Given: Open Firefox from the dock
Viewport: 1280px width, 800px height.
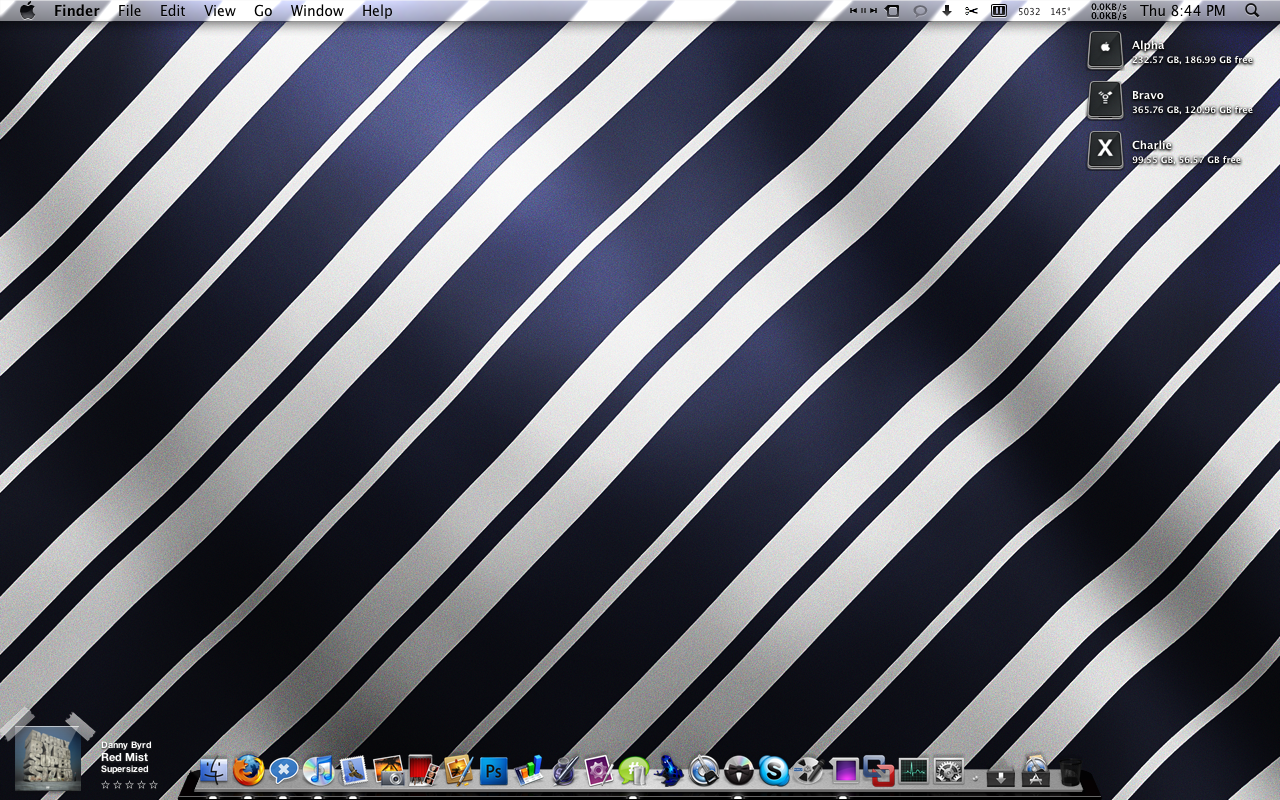Looking at the screenshot, I should click(x=249, y=770).
